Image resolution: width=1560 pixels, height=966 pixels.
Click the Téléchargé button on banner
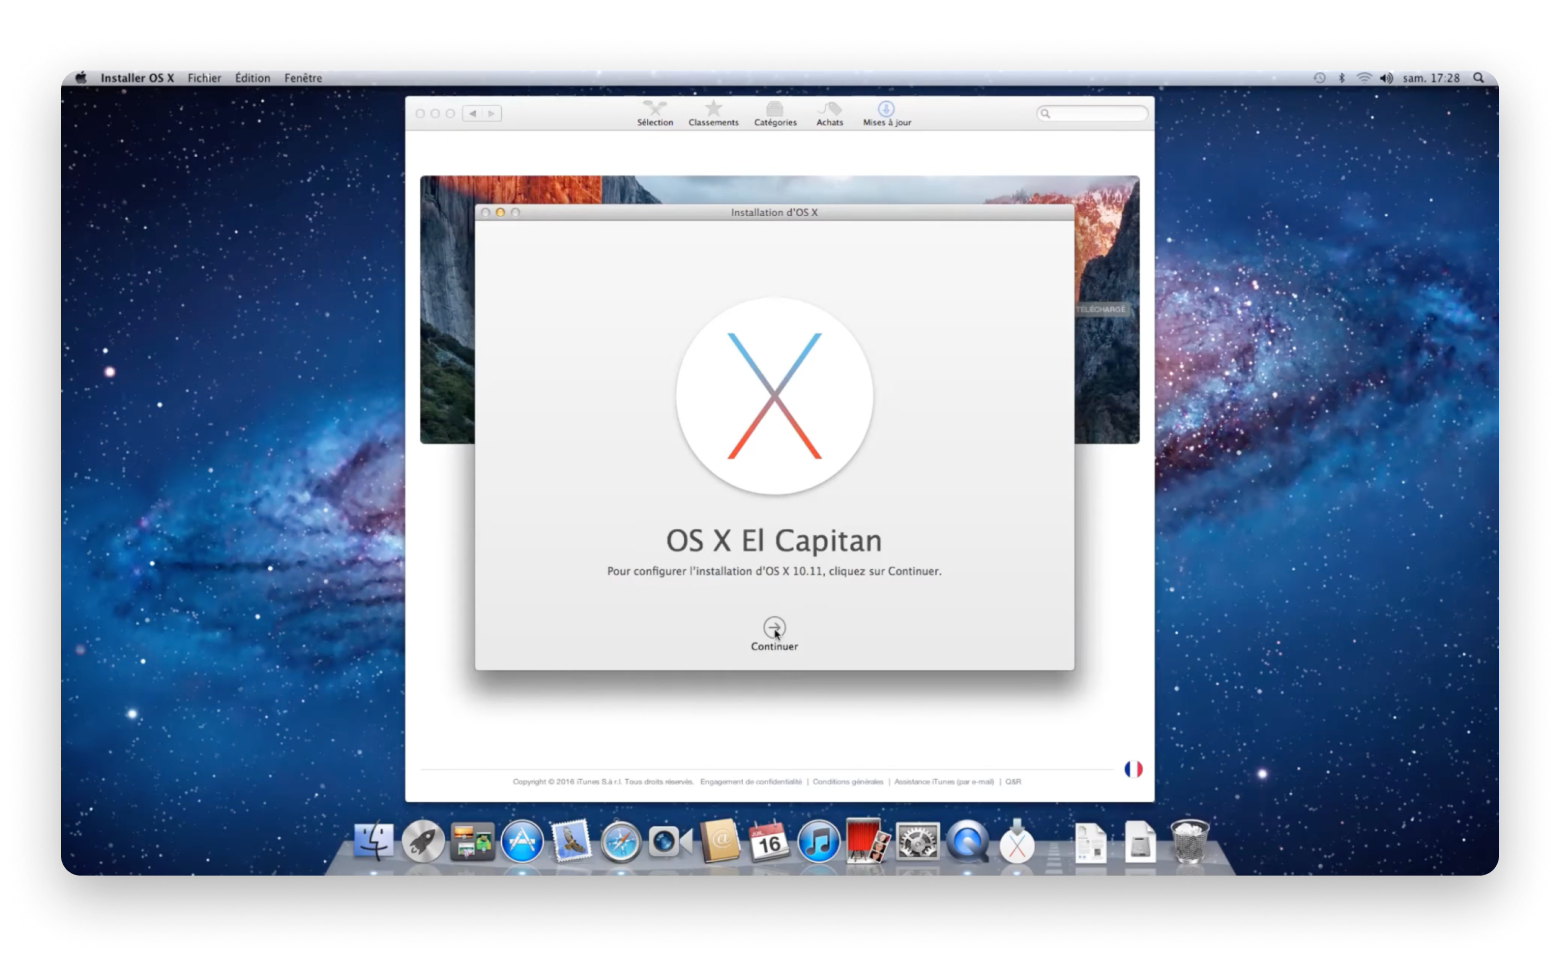(x=1101, y=310)
